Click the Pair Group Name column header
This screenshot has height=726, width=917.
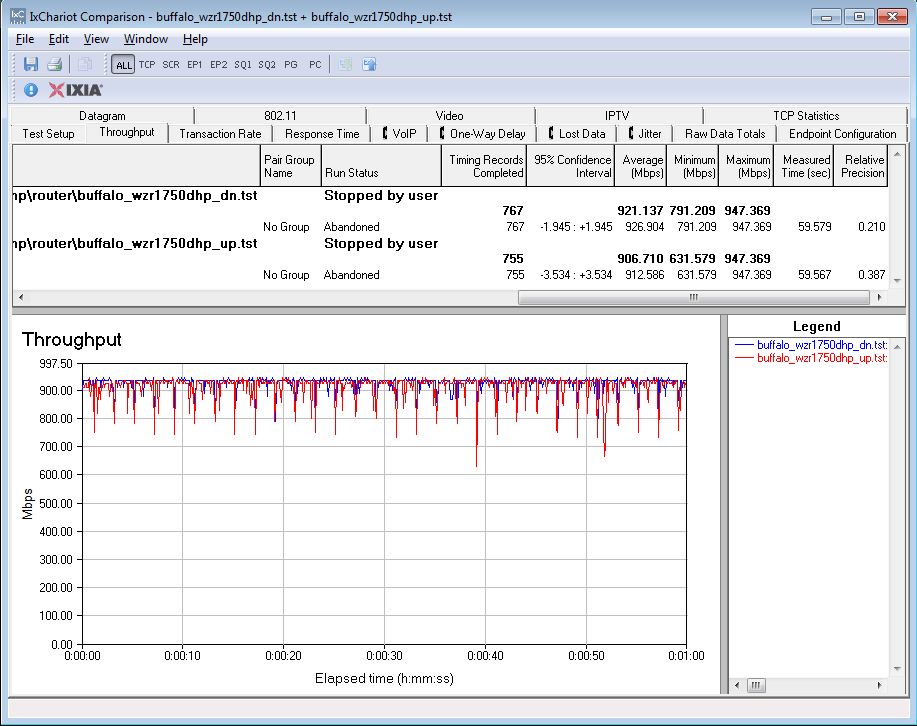pos(291,166)
